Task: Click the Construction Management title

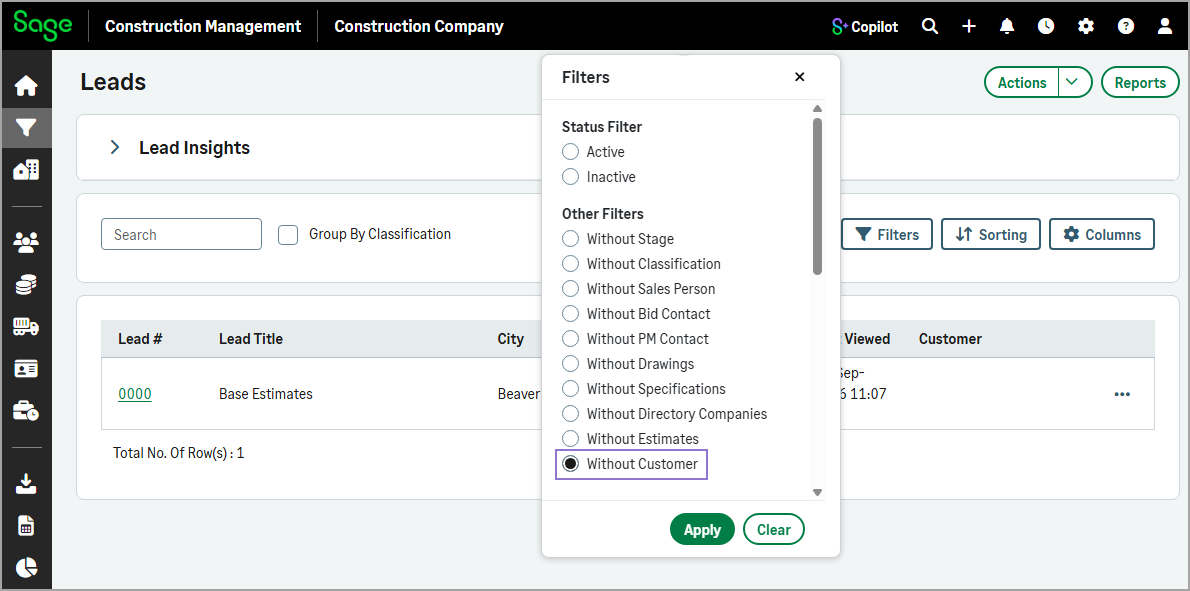Action: (x=203, y=27)
